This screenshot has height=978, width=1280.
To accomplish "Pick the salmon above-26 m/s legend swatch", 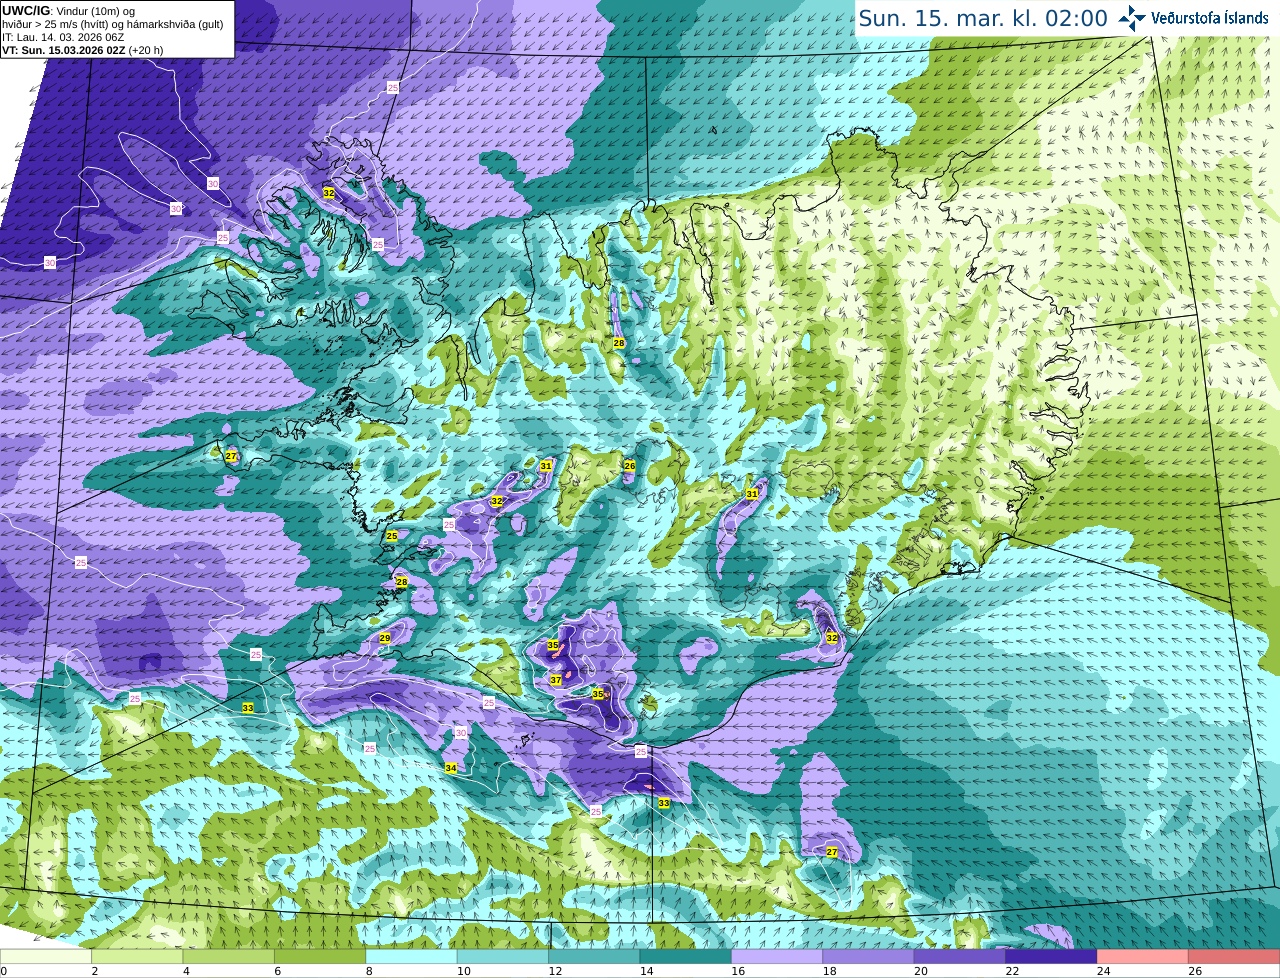I will [1234, 956].
